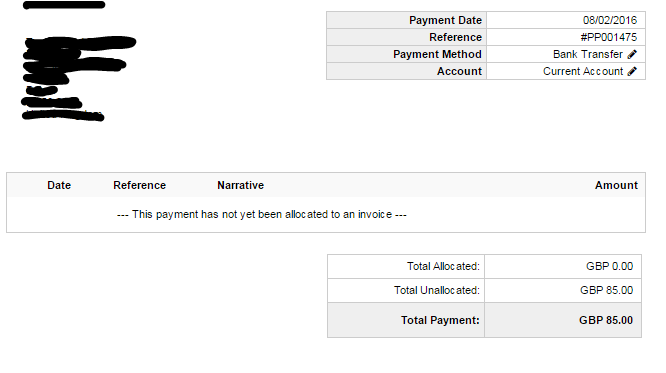Click the Total Payment GBP 85.00 amount
The height and width of the screenshot is (373, 666).
pos(606,320)
